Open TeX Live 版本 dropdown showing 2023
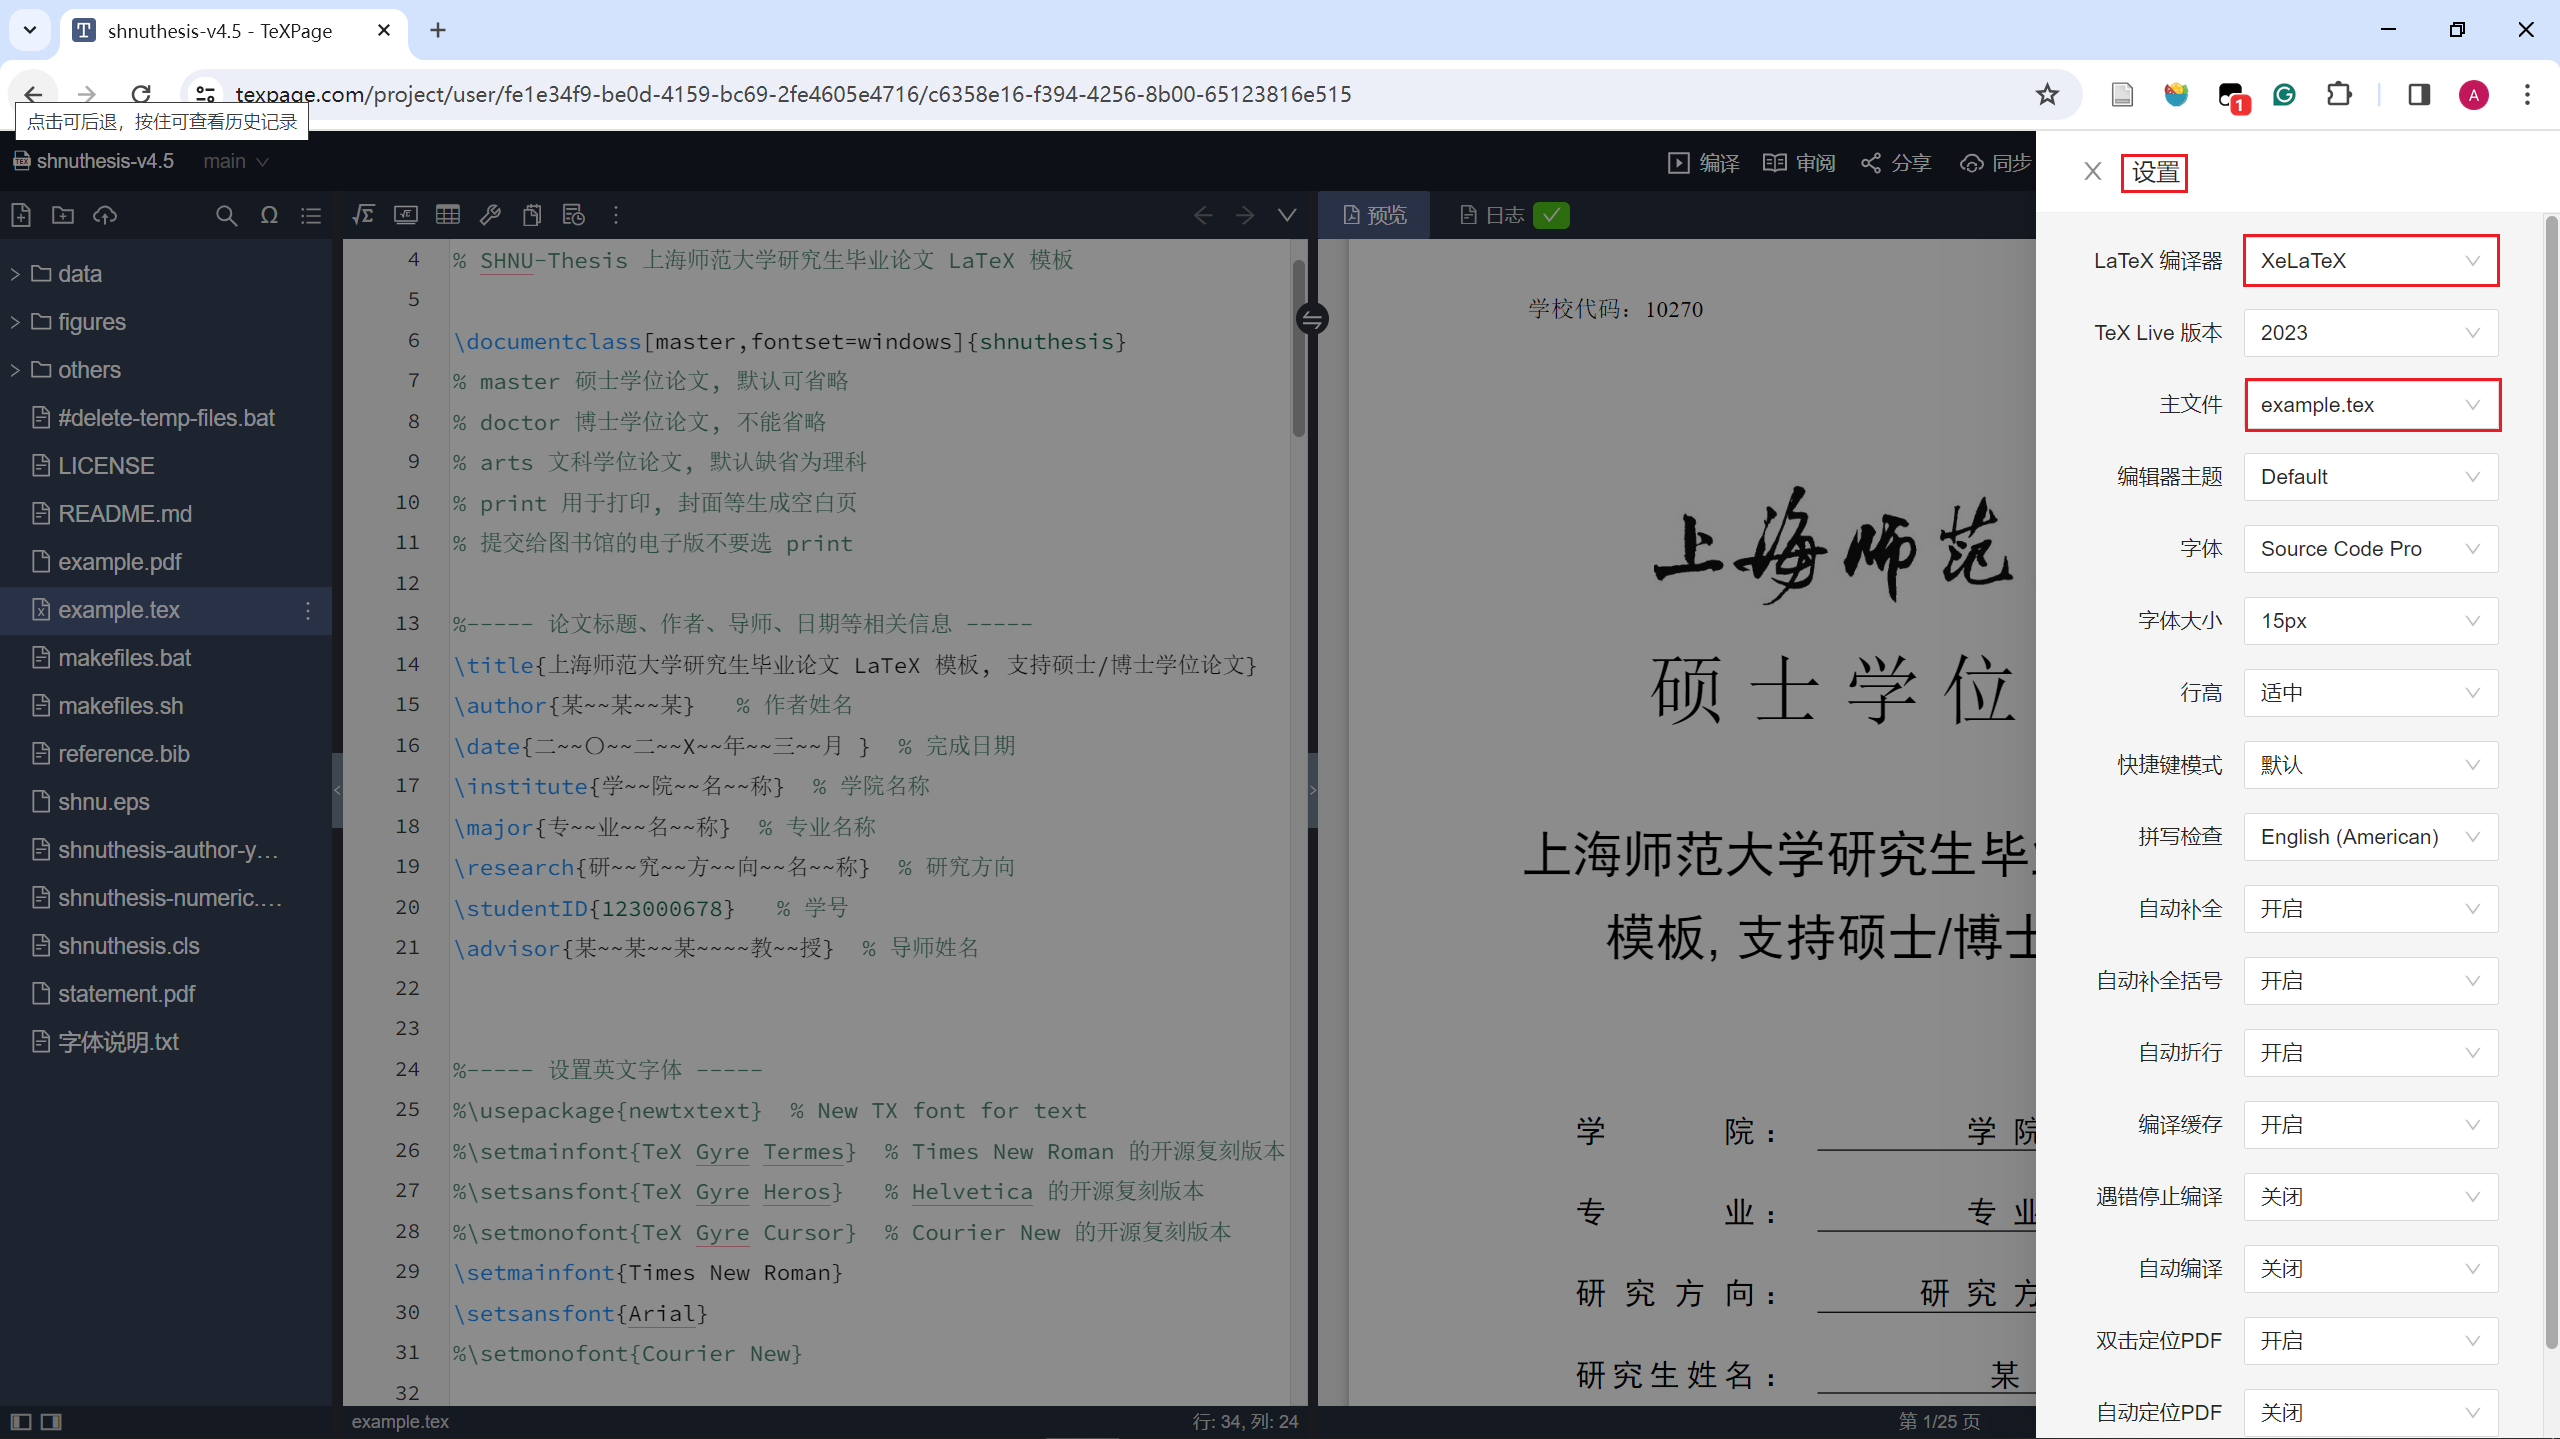2560x1439 pixels. [x=2370, y=333]
